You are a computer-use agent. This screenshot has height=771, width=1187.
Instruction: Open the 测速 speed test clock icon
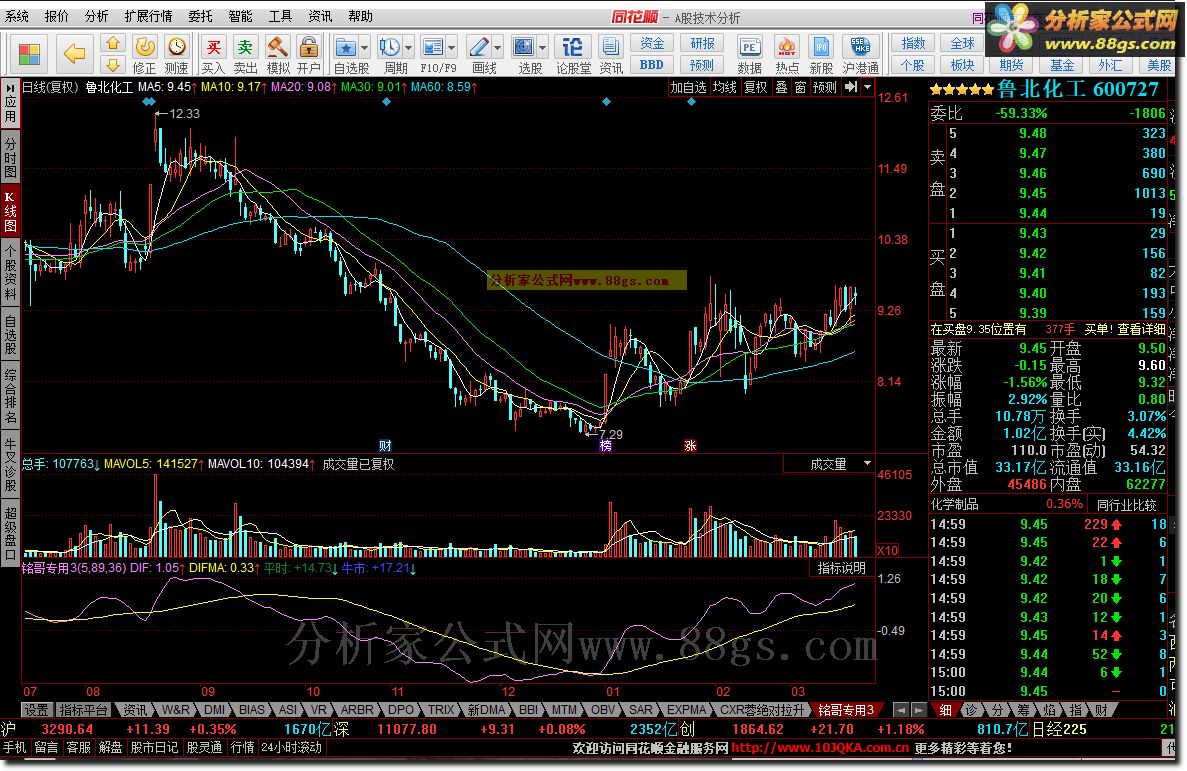click(176, 55)
